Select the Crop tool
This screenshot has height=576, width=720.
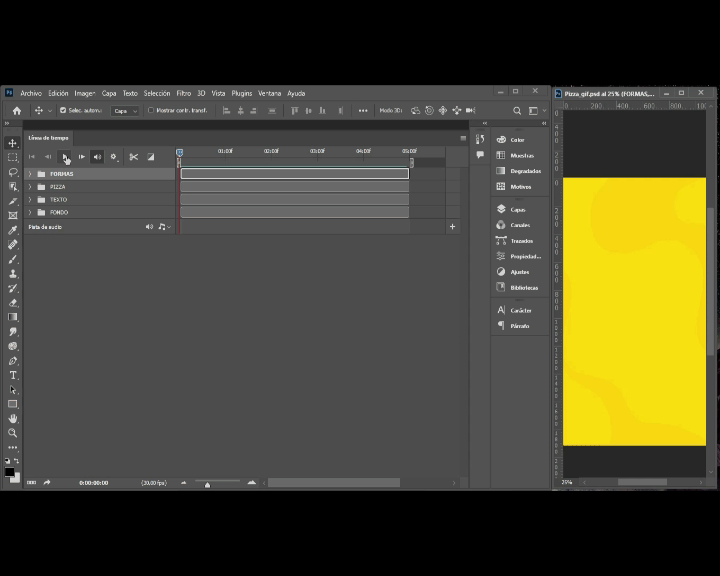pyautogui.click(x=12, y=201)
